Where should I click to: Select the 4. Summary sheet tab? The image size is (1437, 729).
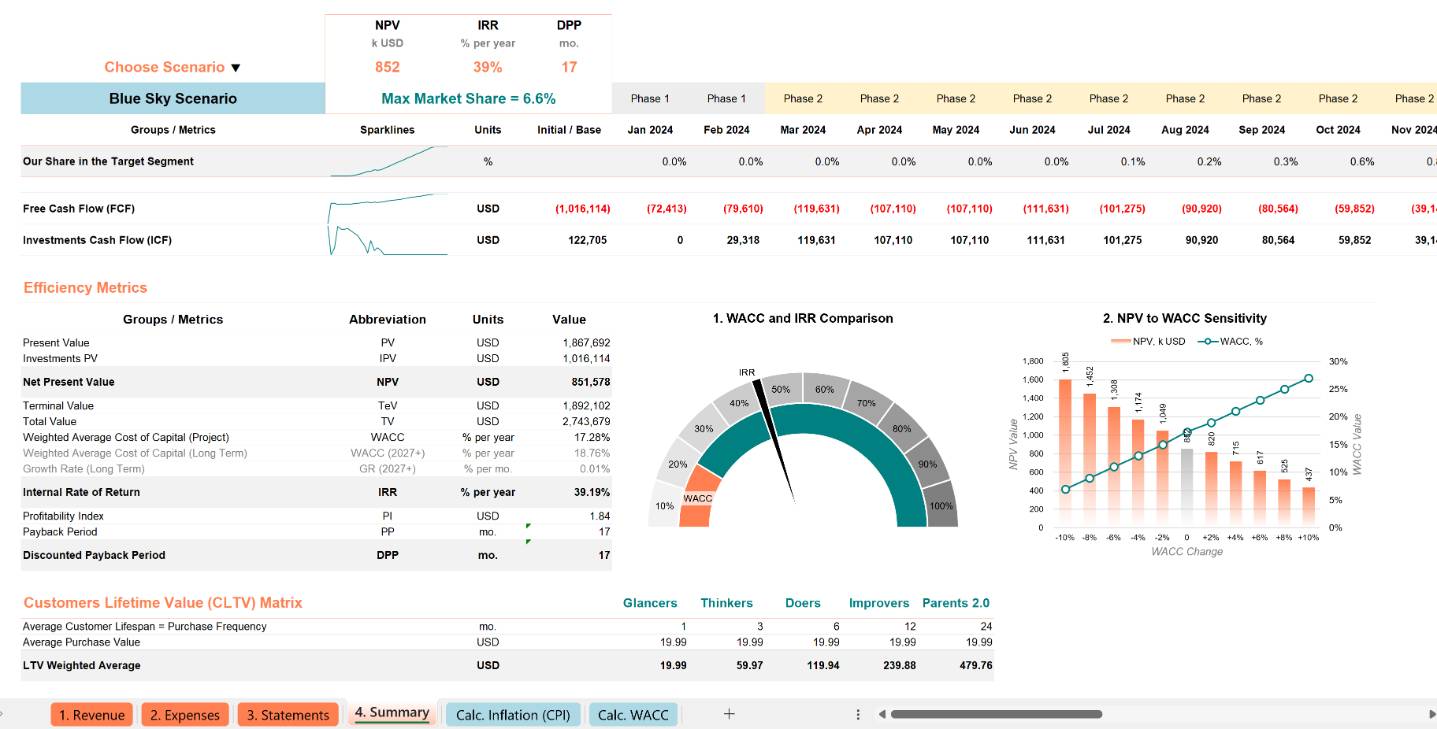coord(392,713)
